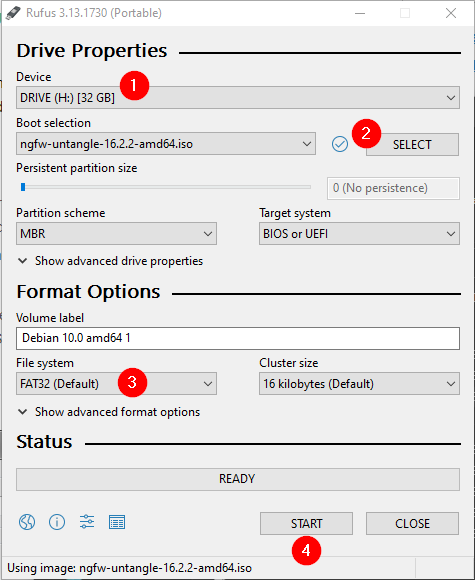Image resolution: width=475 pixels, height=580 pixels.
Task: Click the persistent partition size slider
Action: [166, 187]
